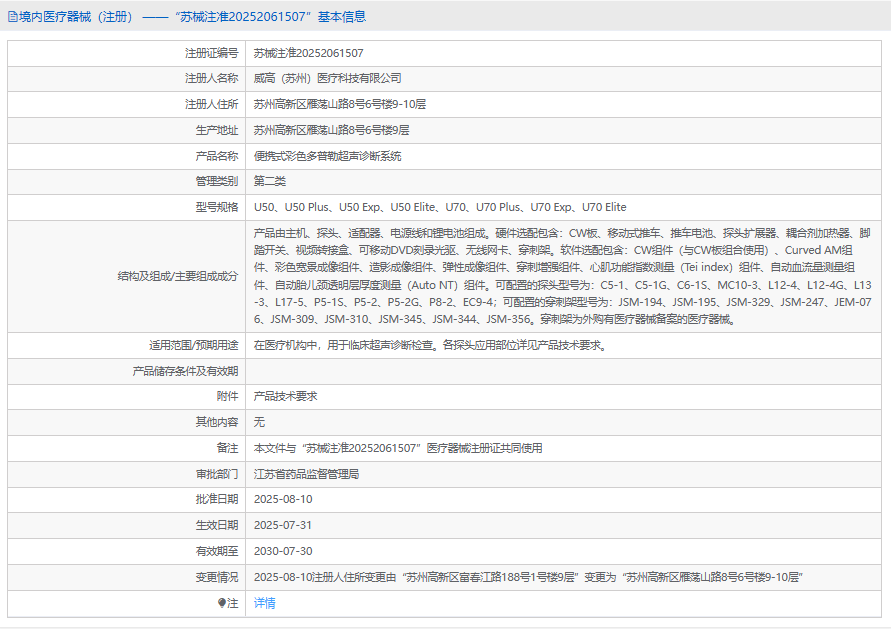Click the 产品储存条件及有效期 label
The height and width of the screenshot is (629, 891).
pos(185,372)
